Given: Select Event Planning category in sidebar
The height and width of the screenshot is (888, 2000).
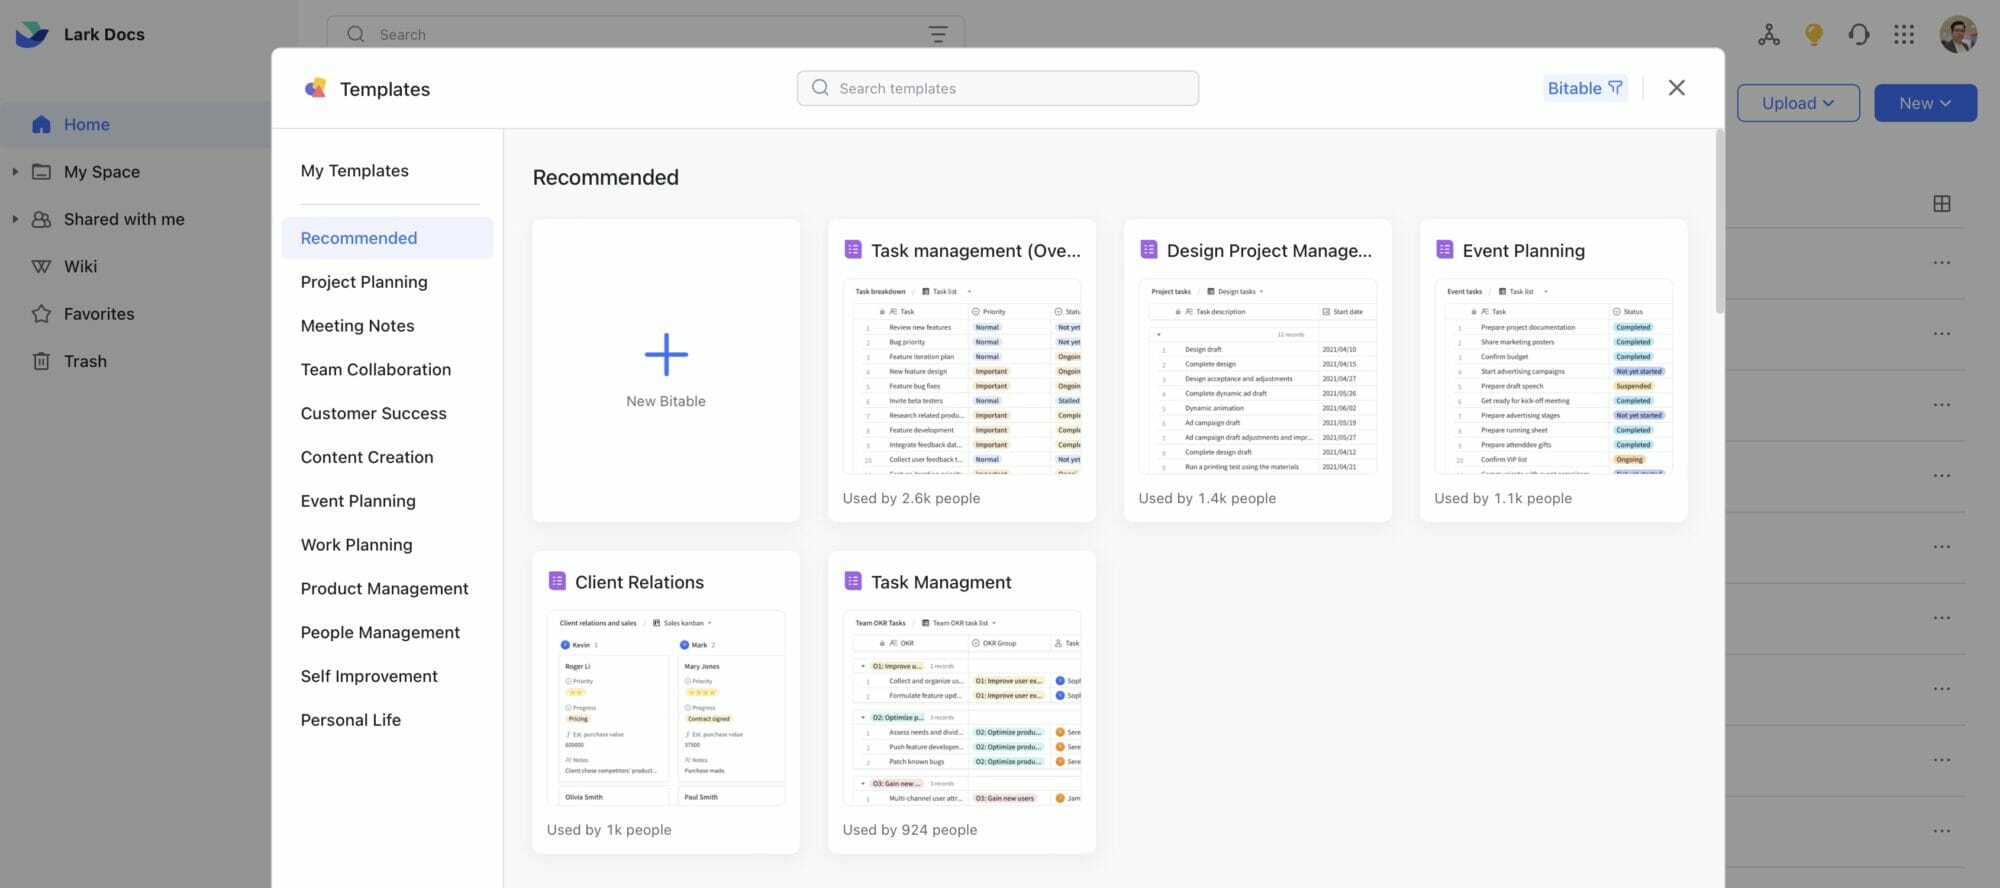Looking at the screenshot, I should coord(358,501).
